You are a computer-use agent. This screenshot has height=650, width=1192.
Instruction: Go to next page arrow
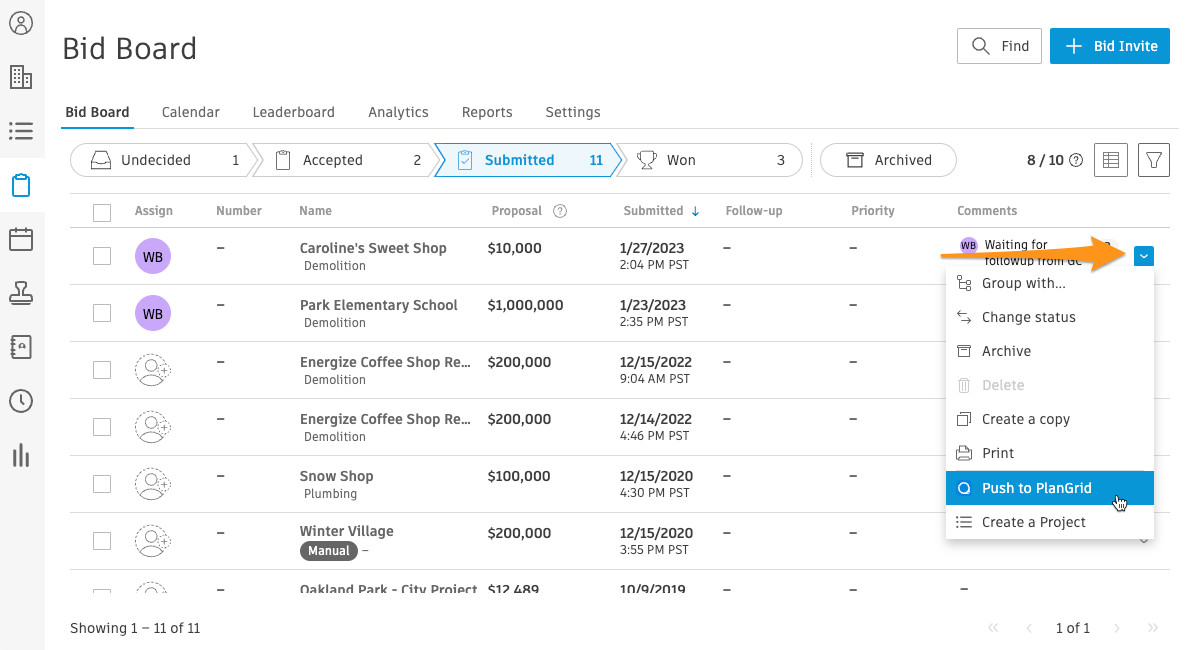coord(1117,628)
